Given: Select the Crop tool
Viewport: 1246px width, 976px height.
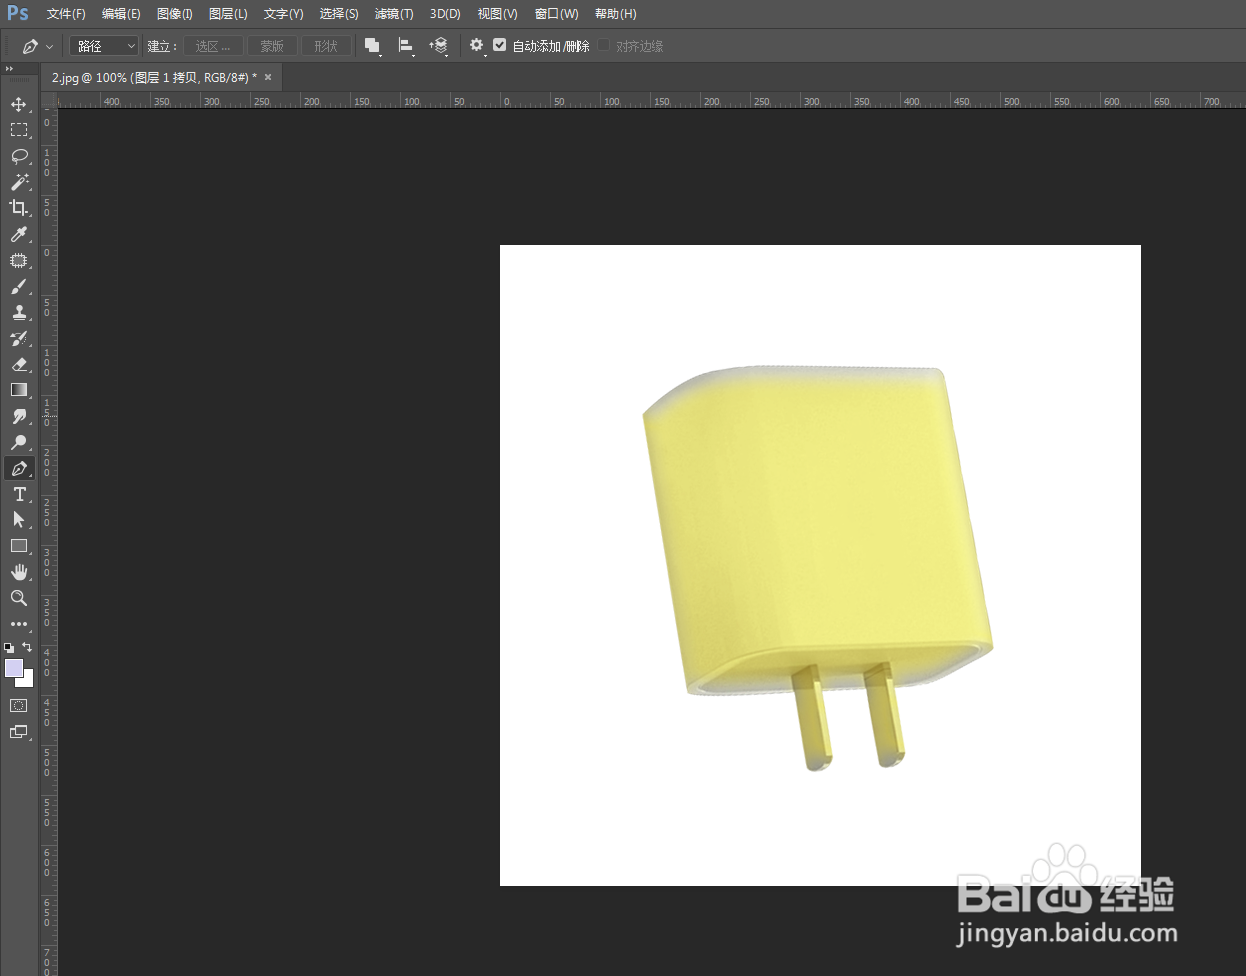Looking at the screenshot, I should coord(19,208).
